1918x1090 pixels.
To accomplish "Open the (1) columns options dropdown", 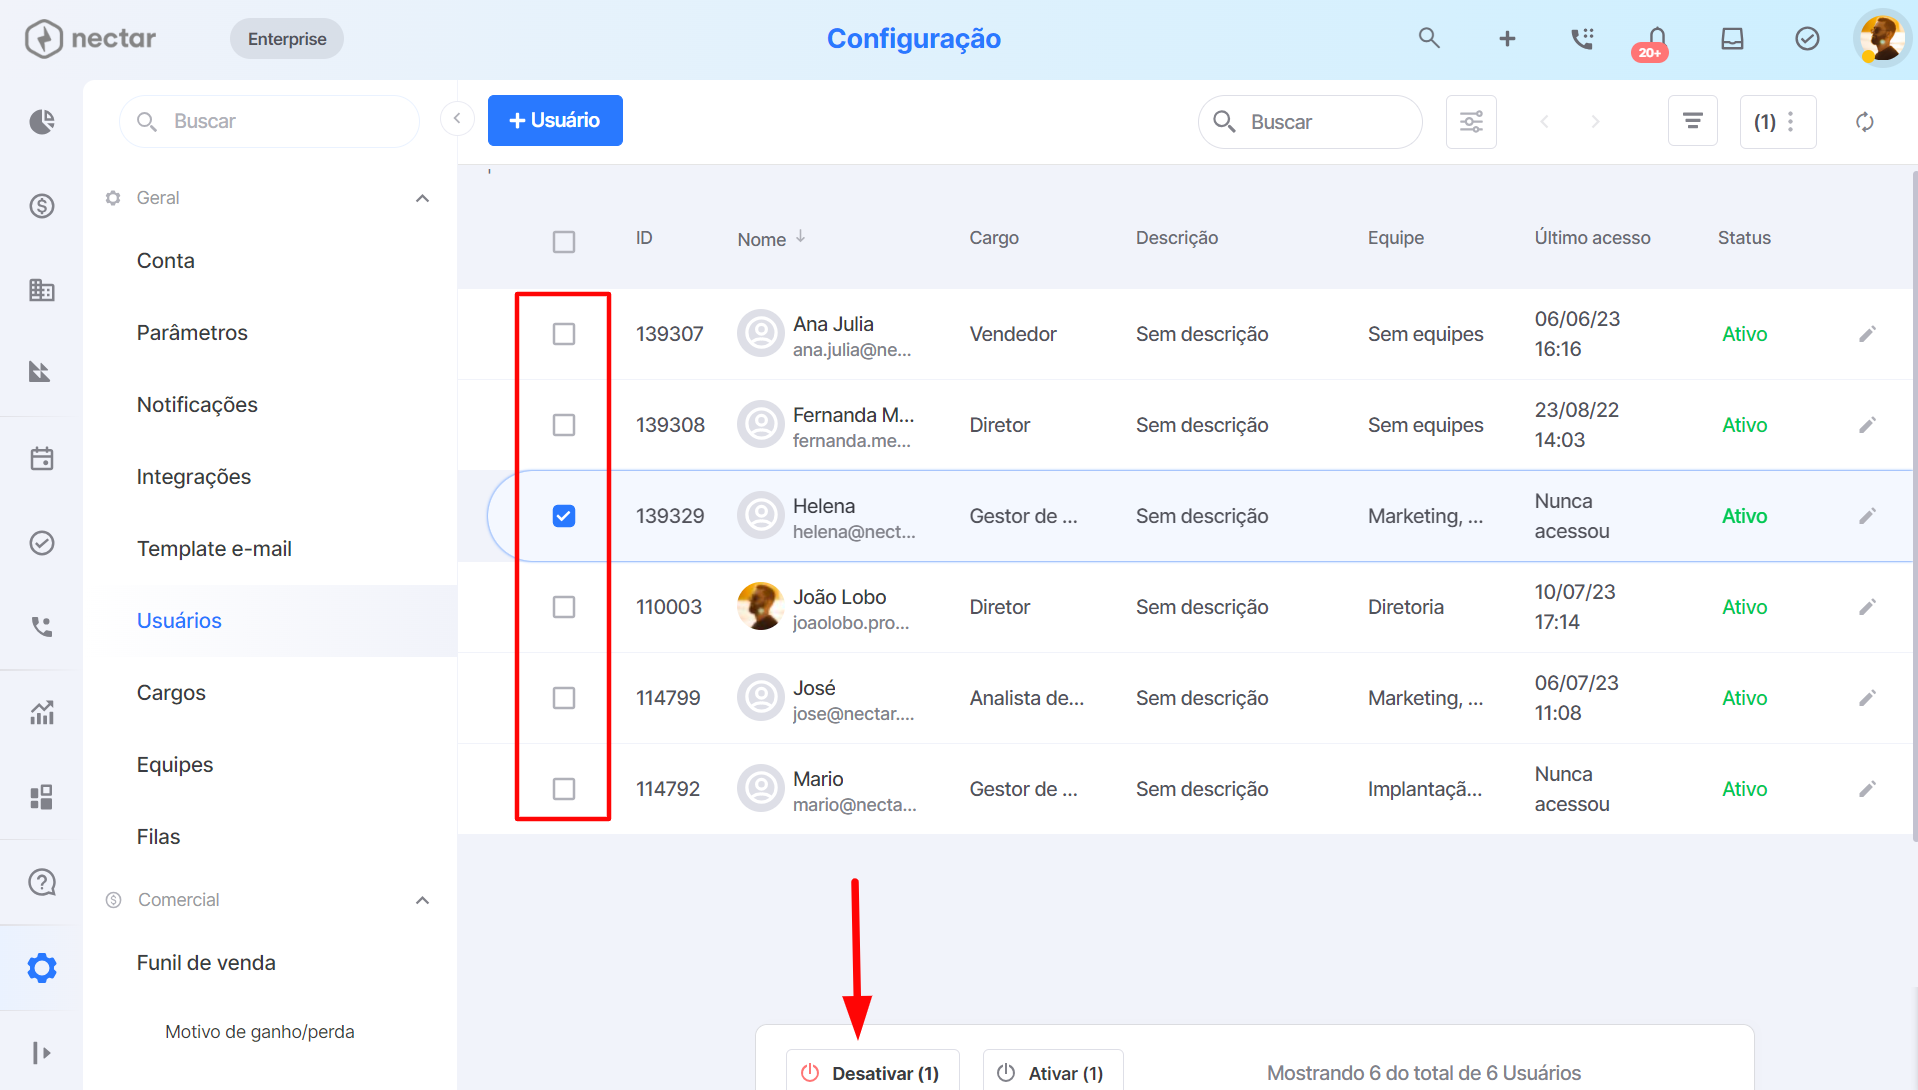I will (1777, 122).
